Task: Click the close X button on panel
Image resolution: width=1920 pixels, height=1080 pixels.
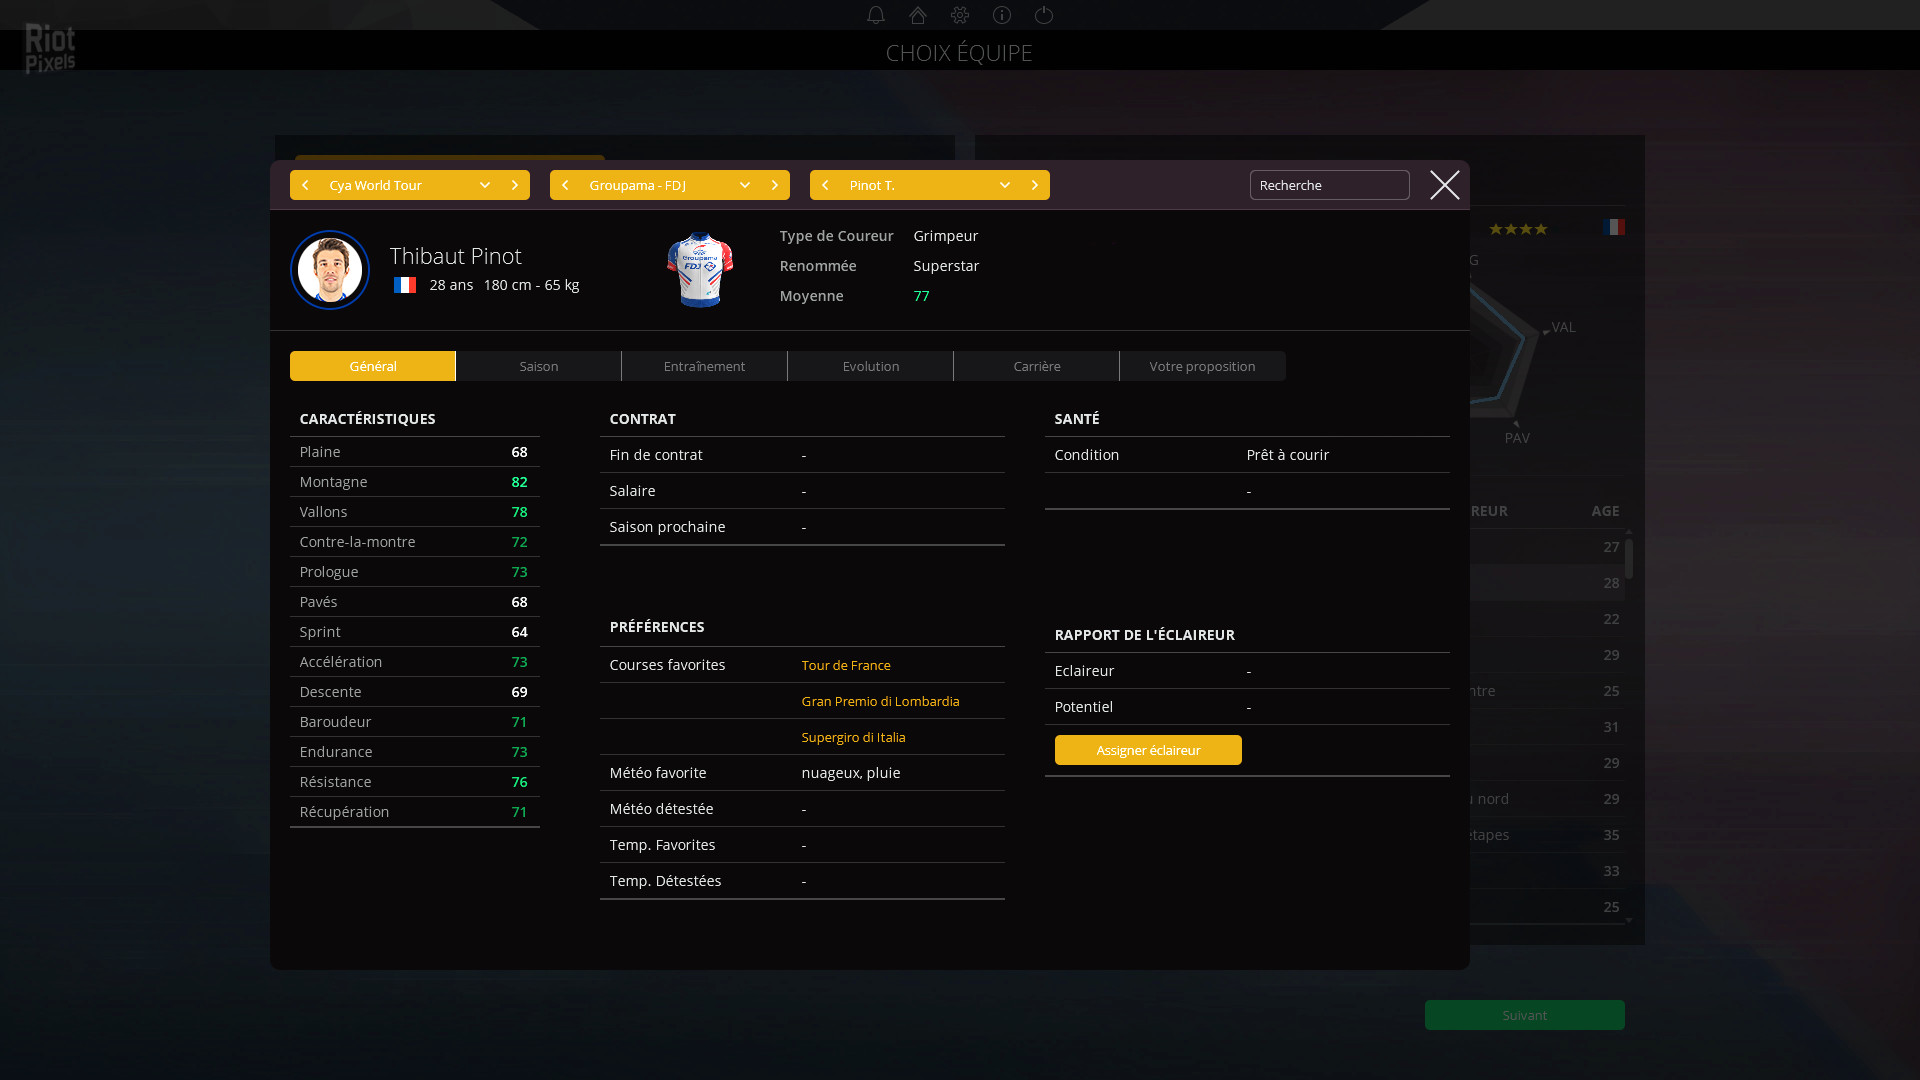Action: 1445,185
